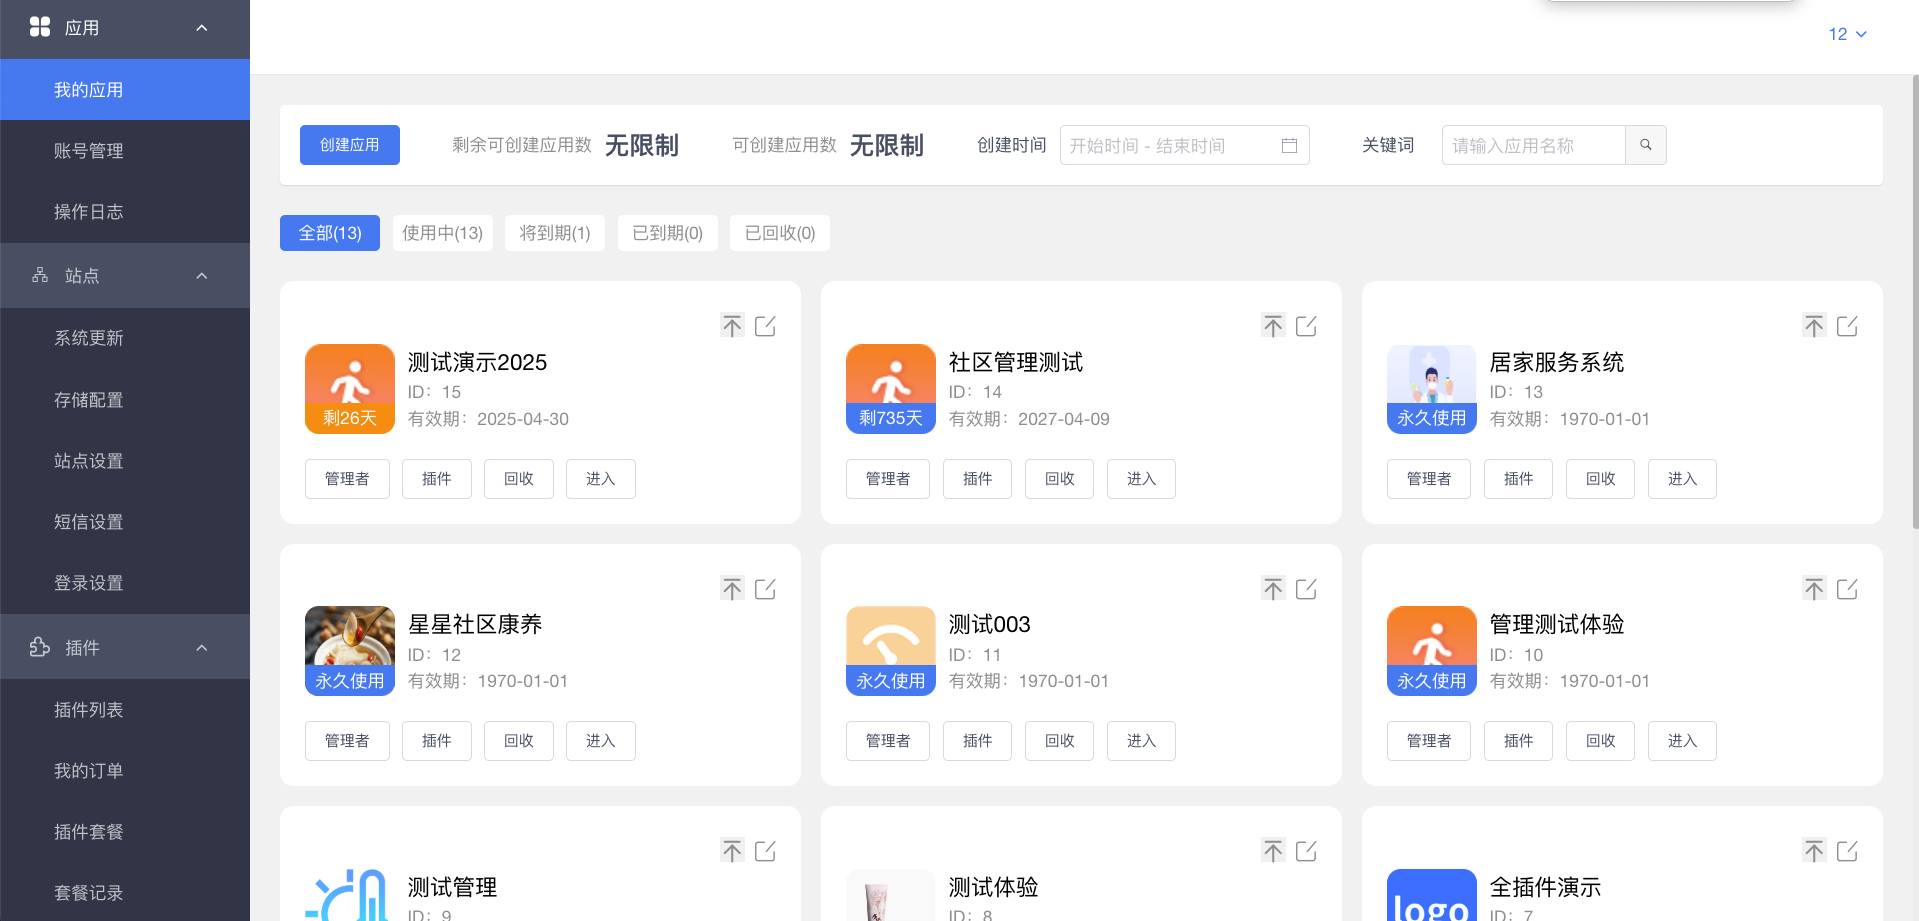Click the 测试演示2025 app logo

coord(350,389)
